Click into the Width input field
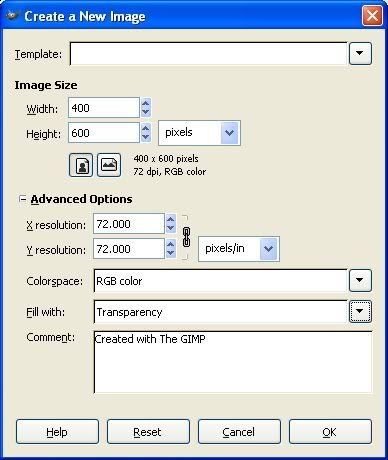 click(x=104, y=108)
